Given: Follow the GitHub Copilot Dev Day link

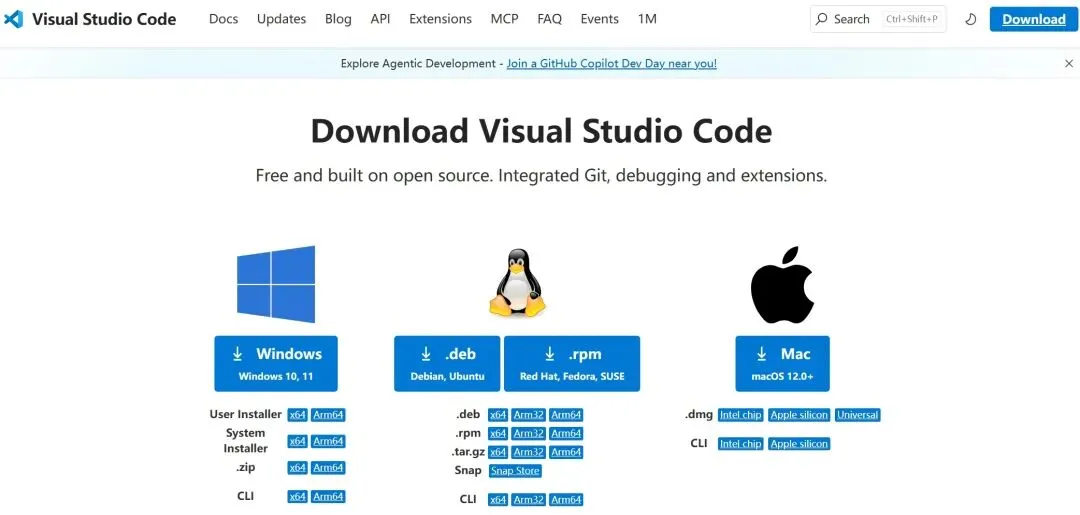Looking at the screenshot, I should (612, 63).
